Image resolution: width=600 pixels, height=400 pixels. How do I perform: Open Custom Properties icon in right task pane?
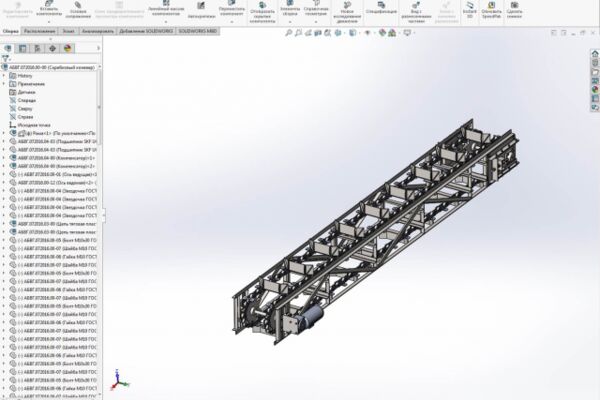coord(595,99)
